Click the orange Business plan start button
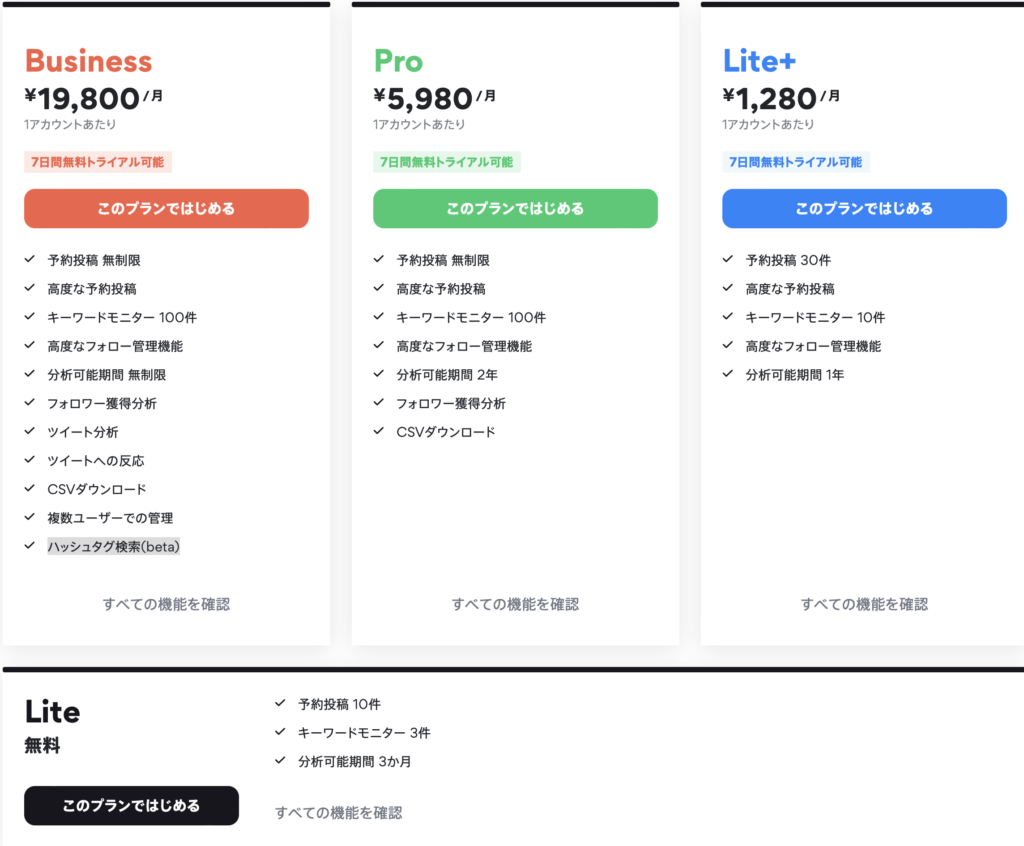 pyautogui.click(x=166, y=209)
